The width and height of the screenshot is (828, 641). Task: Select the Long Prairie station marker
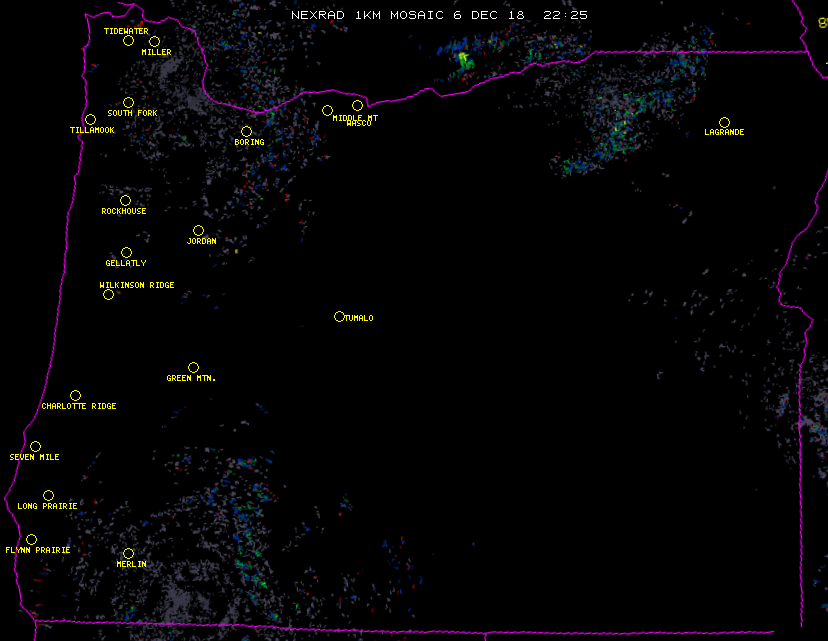(48, 495)
